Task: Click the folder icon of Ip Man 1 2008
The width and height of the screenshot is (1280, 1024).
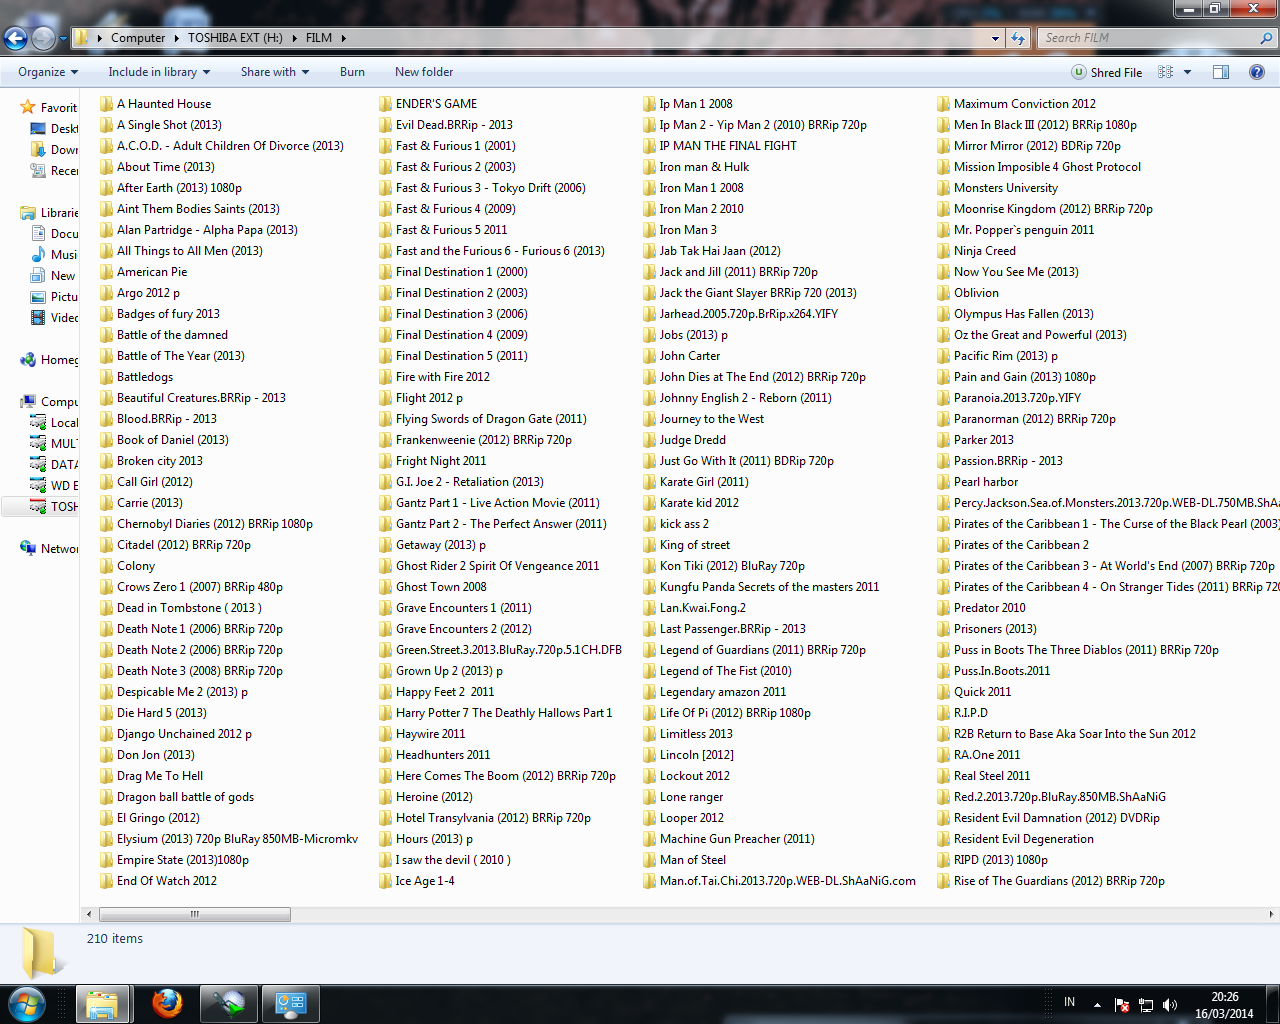Action: [x=649, y=103]
